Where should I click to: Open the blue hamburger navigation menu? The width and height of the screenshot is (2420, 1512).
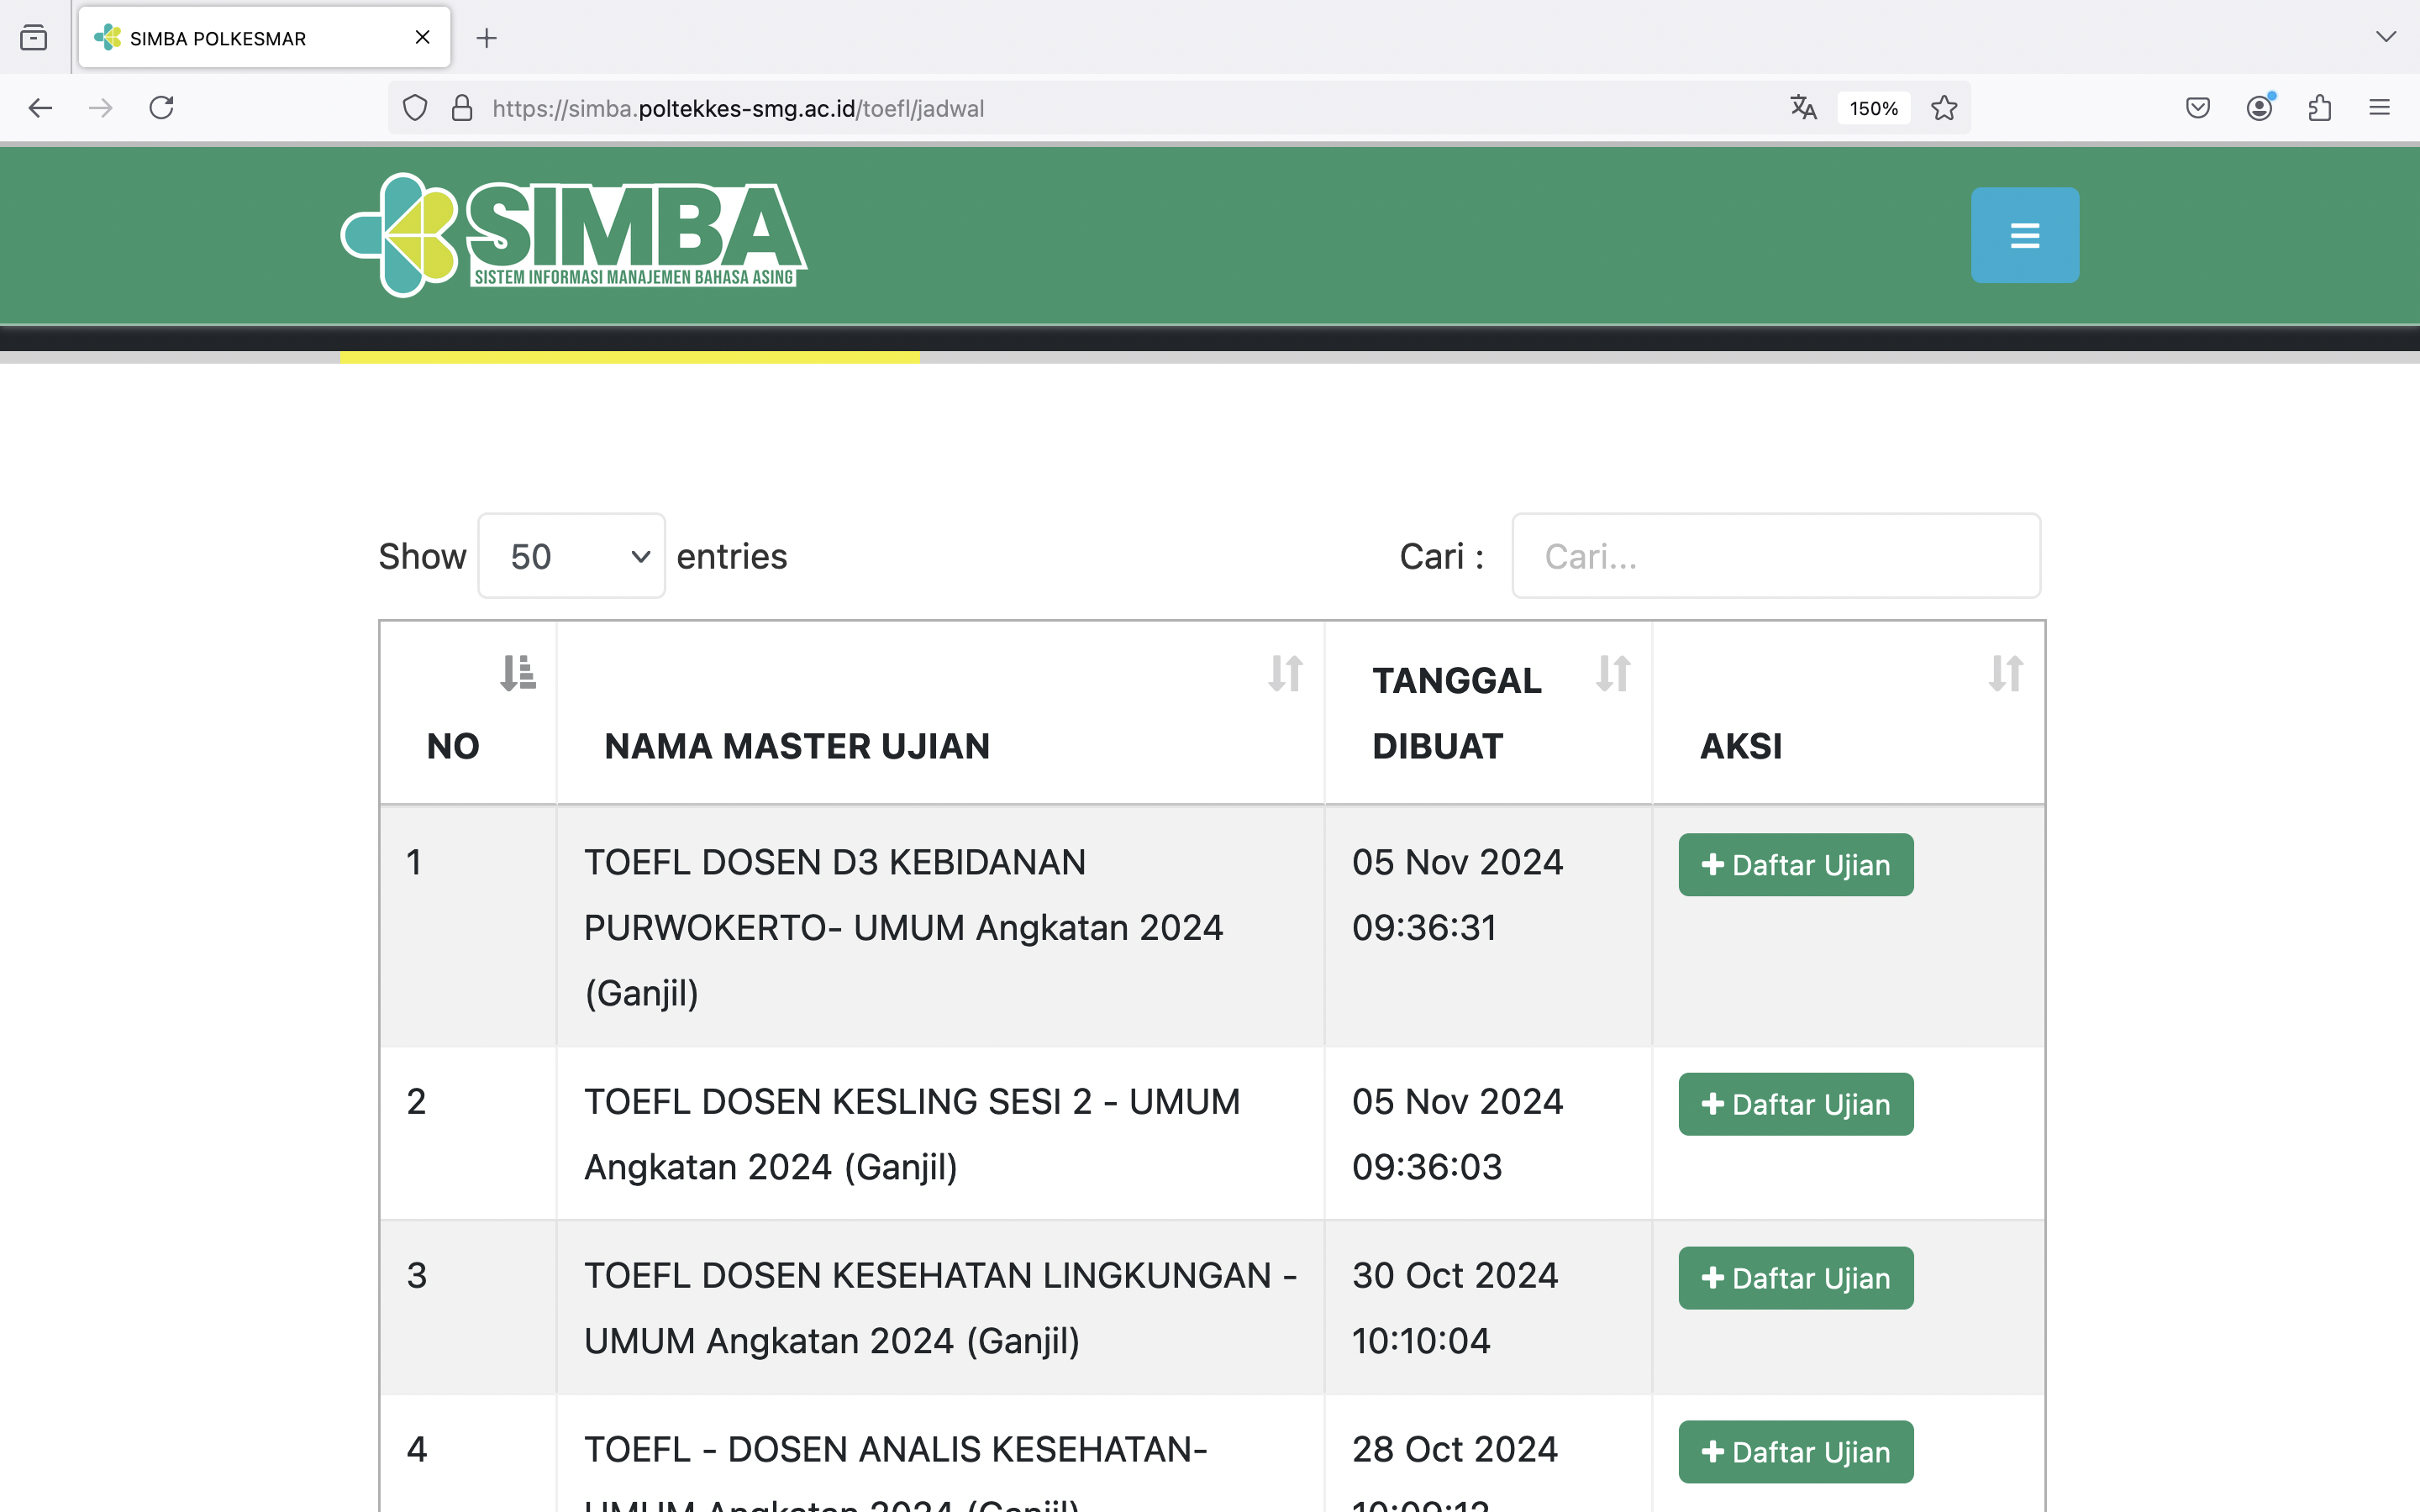tap(2025, 236)
